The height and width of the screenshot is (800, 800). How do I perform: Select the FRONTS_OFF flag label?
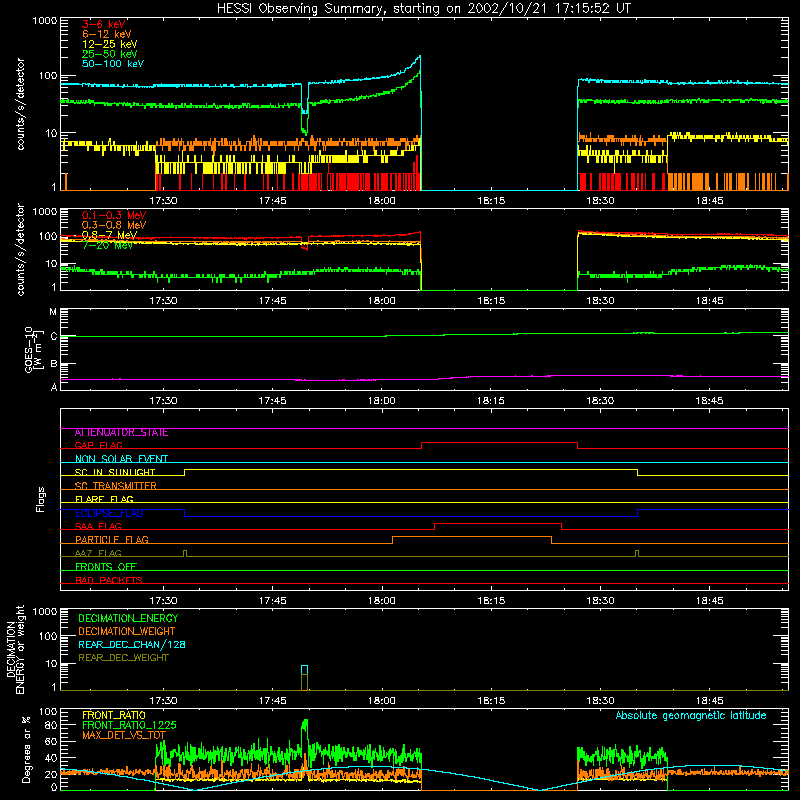pos(106,567)
